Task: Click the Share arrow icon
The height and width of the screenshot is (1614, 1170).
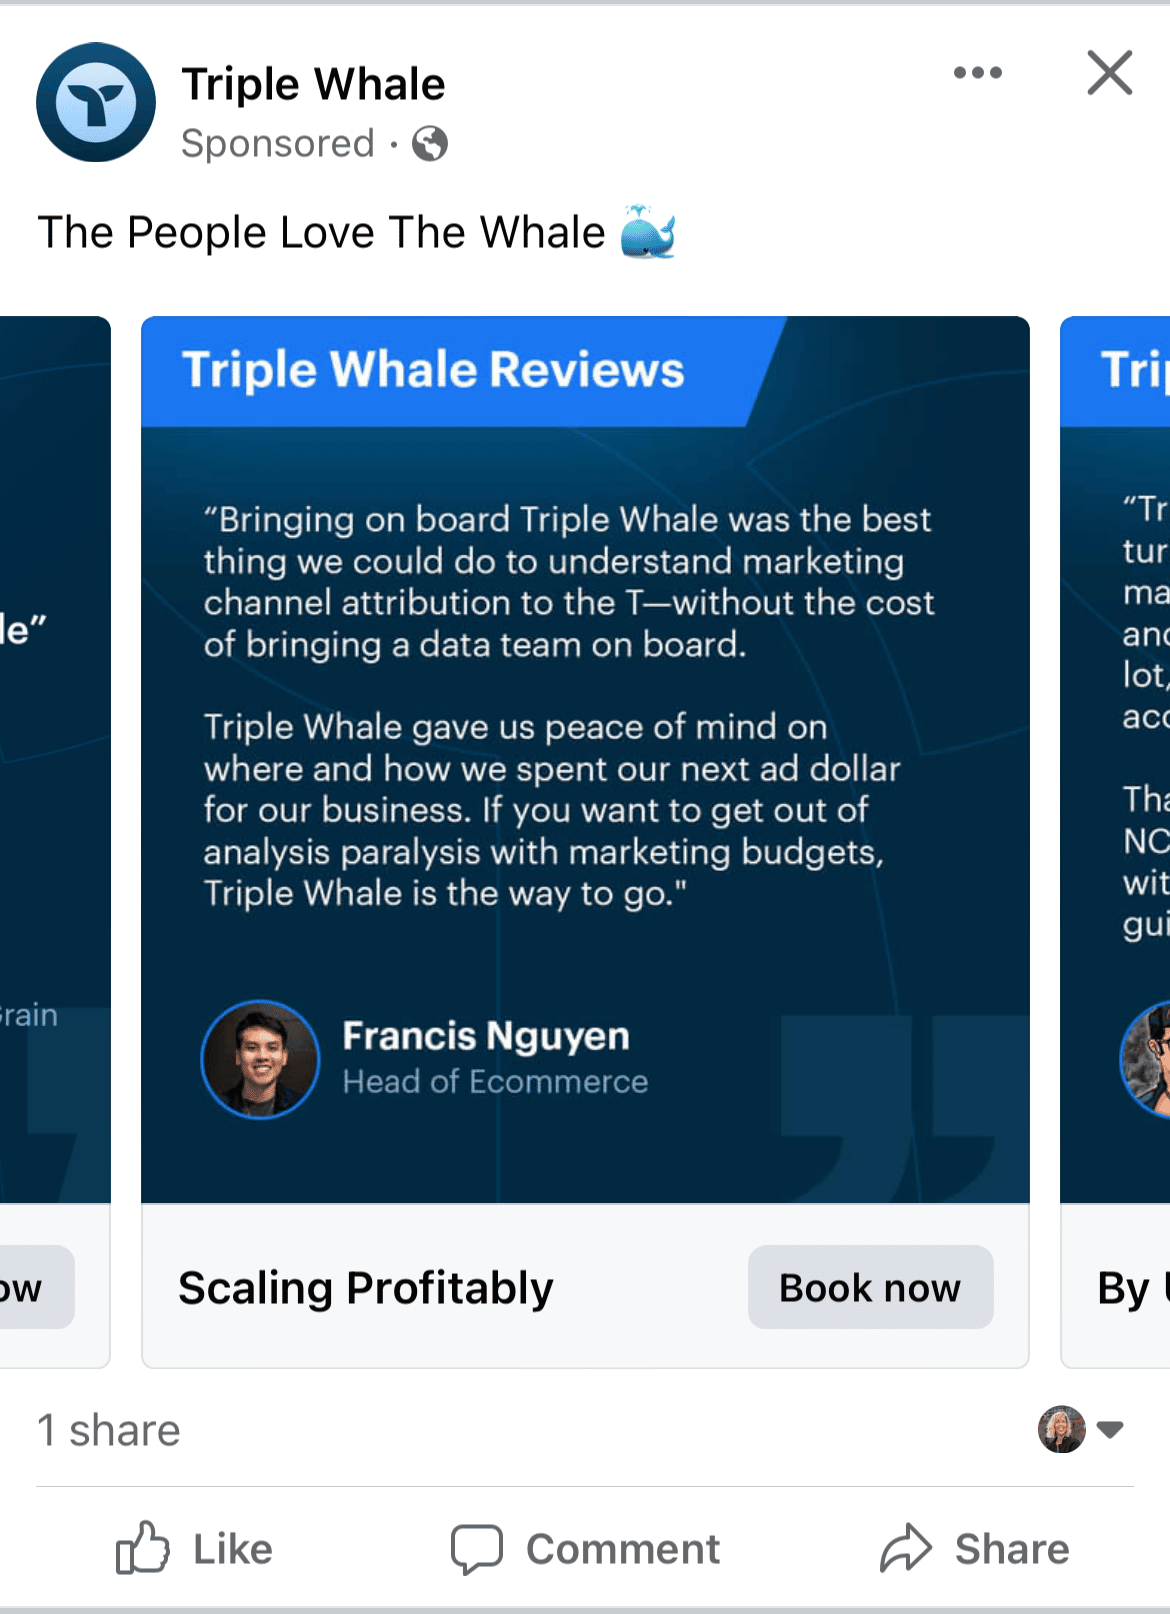Action: 906,1547
